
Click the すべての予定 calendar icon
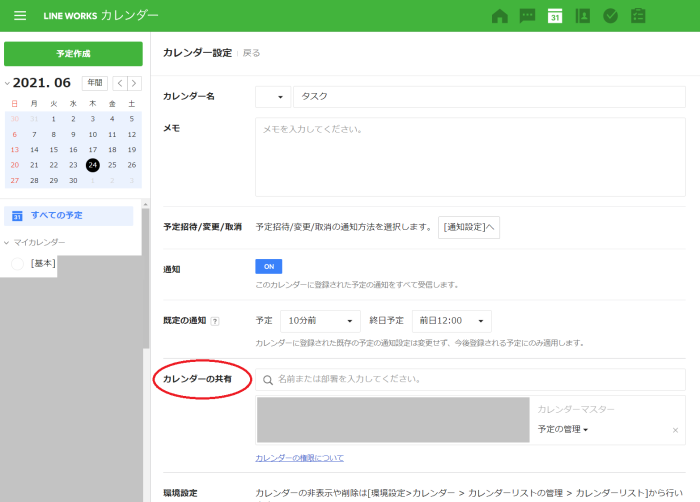coord(17,216)
